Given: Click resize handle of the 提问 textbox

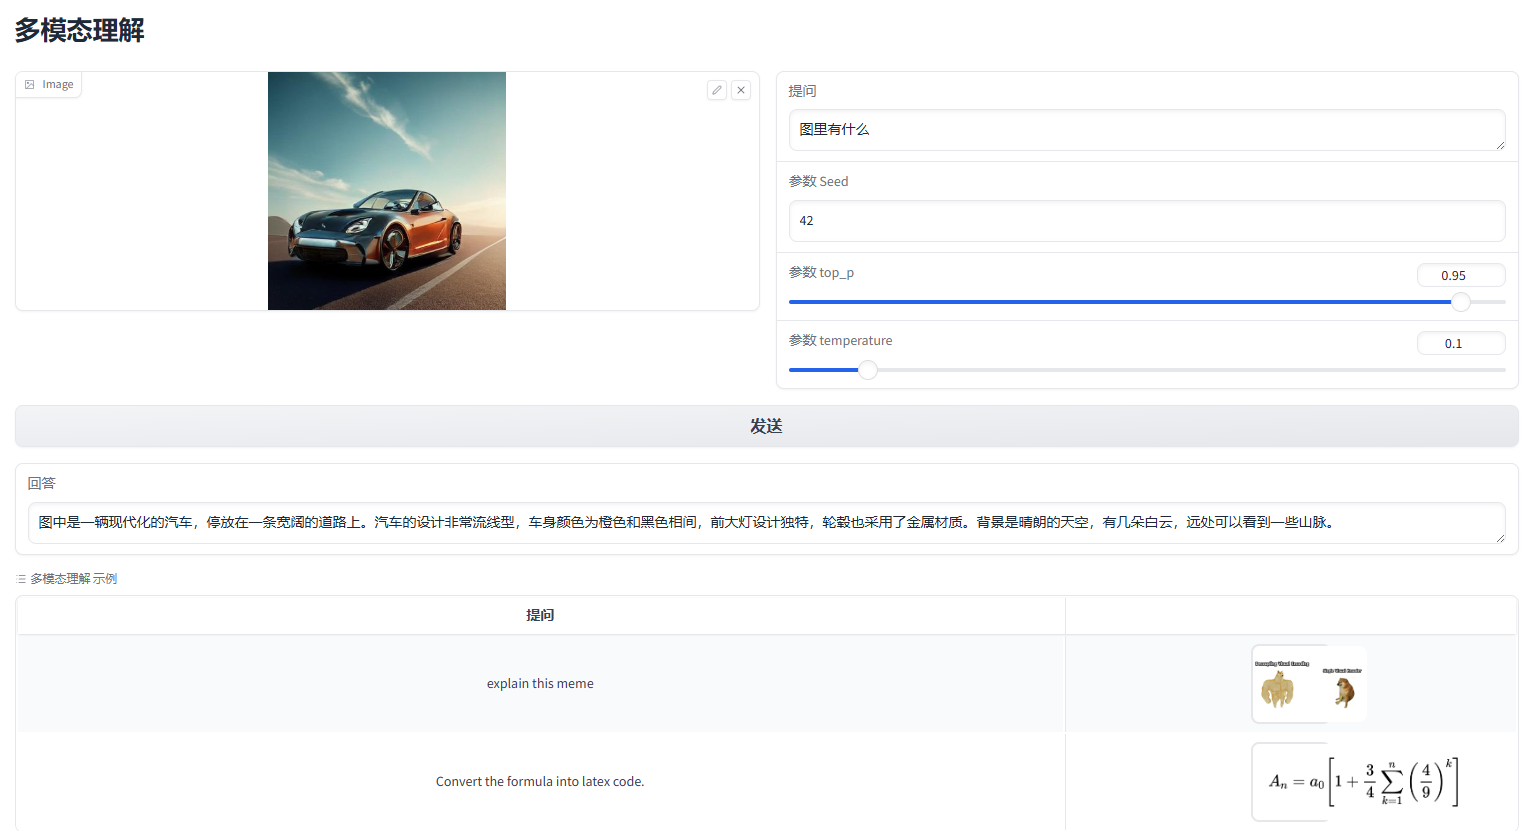Looking at the screenshot, I should pos(1500,145).
